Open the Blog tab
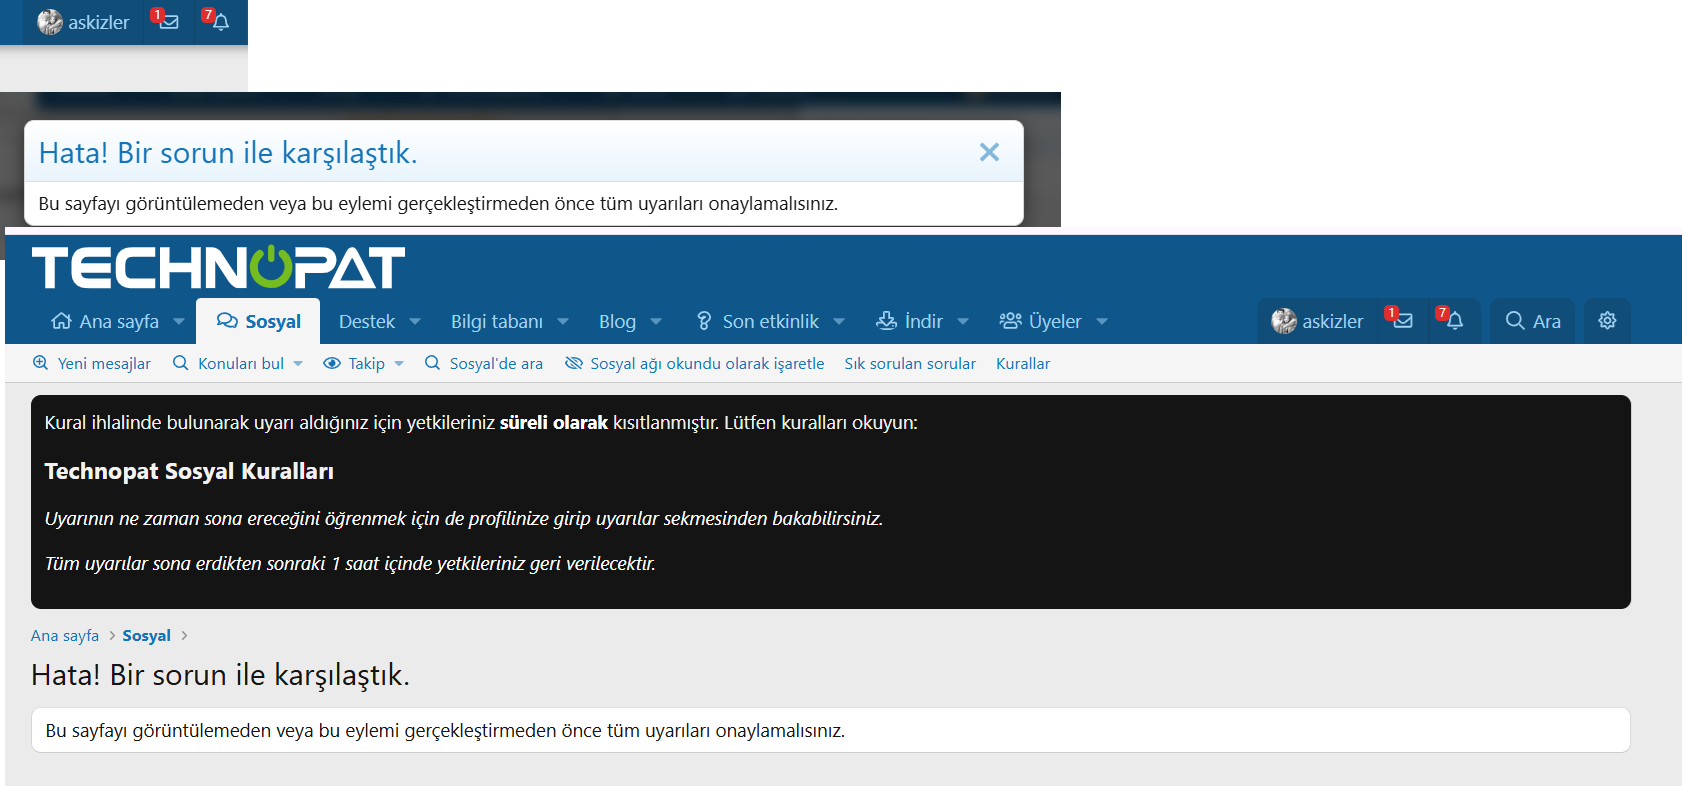 tap(617, 321)
